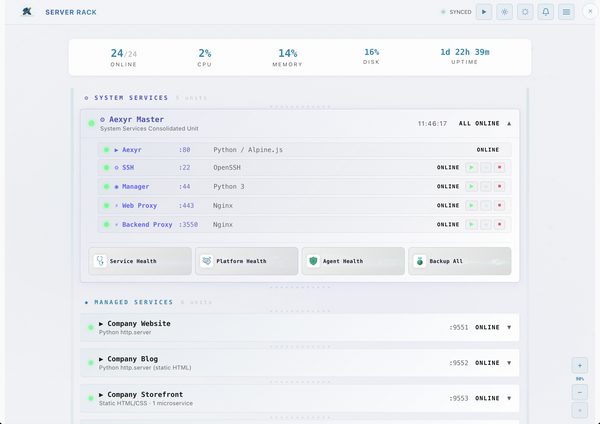Click the MANAGED SERVICES section header
The image size is (600, 424).
[134, 302]
